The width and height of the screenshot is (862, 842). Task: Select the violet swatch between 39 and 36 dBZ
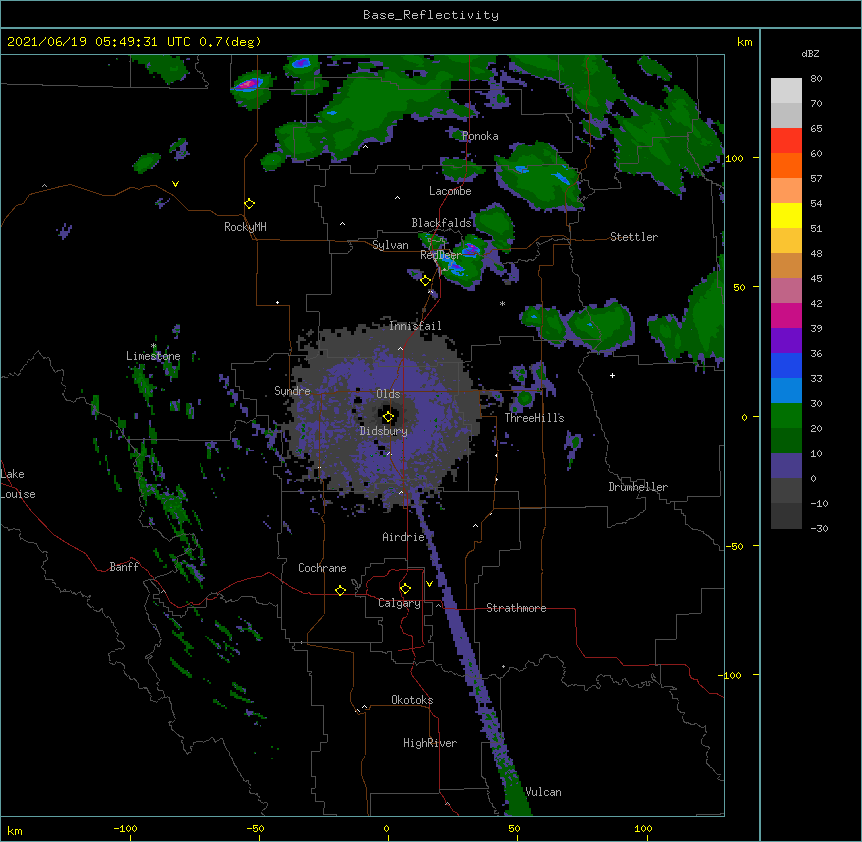coord(786,341)
